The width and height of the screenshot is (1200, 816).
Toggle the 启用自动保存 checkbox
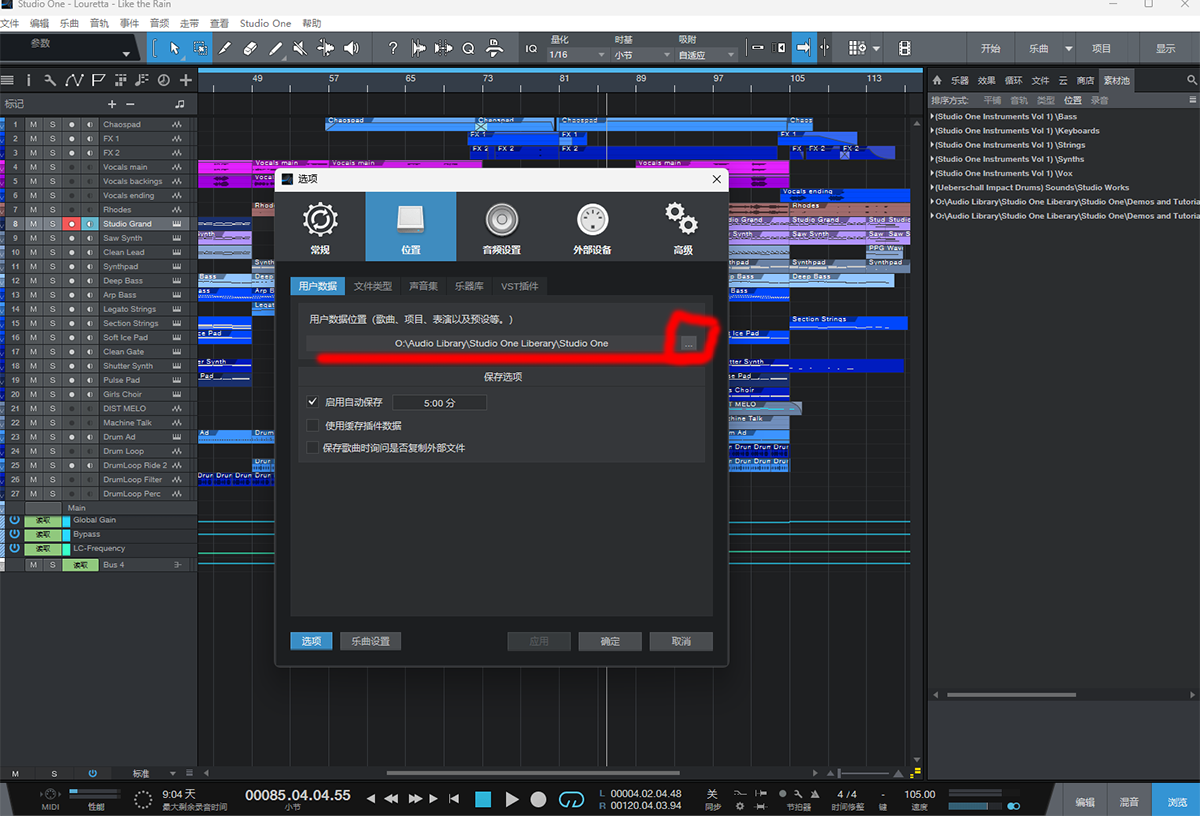pyautogui.click(x=312, y=402)
